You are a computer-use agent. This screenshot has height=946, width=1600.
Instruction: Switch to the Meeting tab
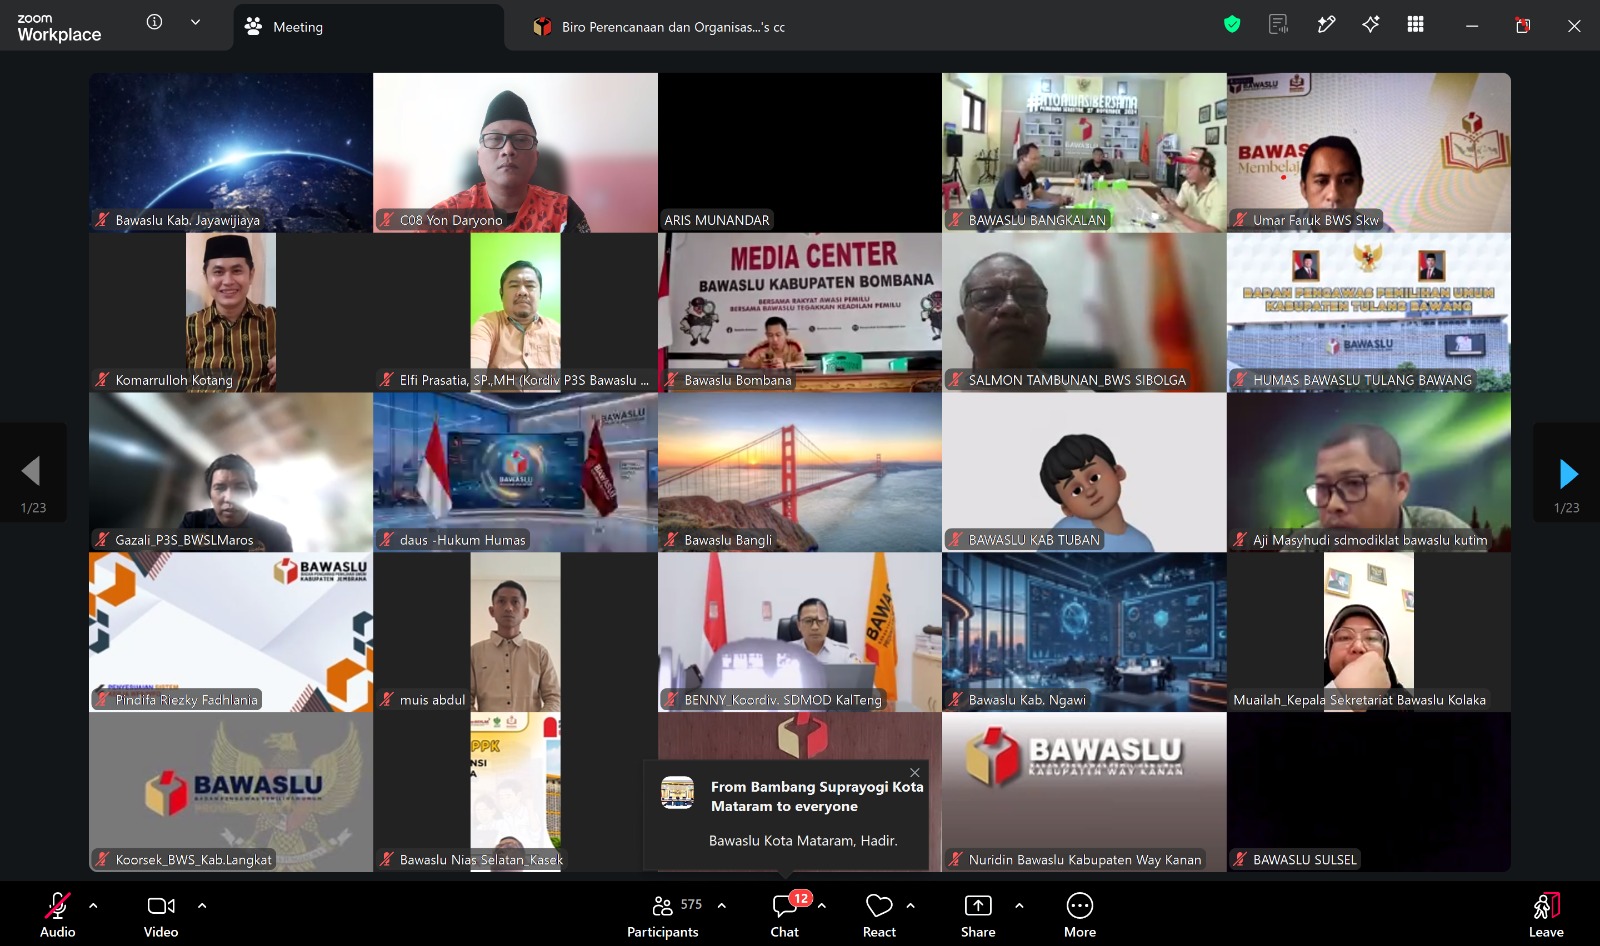(368, 27)
